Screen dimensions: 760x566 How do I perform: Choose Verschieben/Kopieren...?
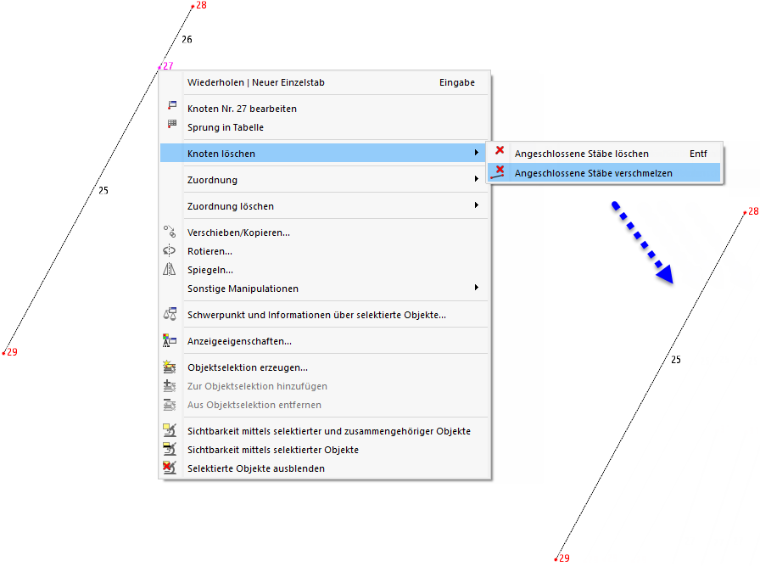[324, 233]
